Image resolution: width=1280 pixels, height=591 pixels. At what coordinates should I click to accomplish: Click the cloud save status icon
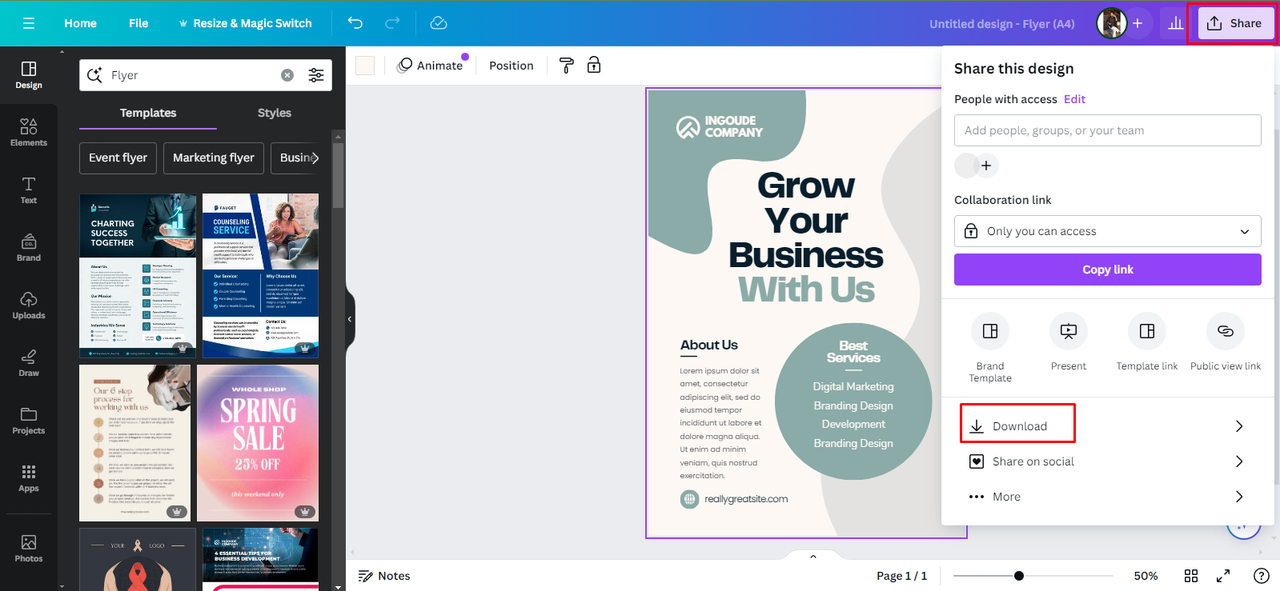[438, 23]
